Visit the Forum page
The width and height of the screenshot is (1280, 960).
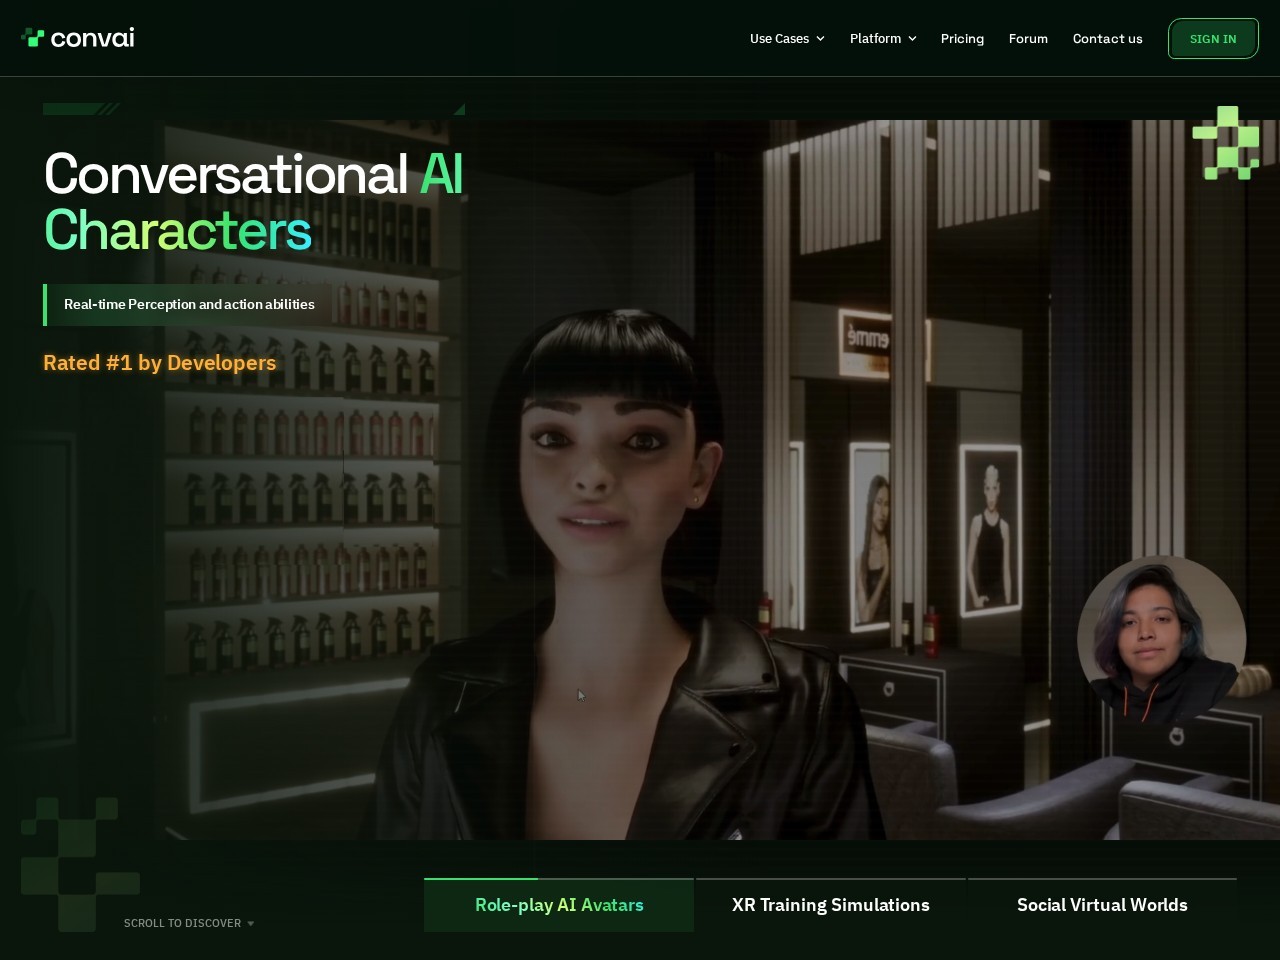[1028, 38]
